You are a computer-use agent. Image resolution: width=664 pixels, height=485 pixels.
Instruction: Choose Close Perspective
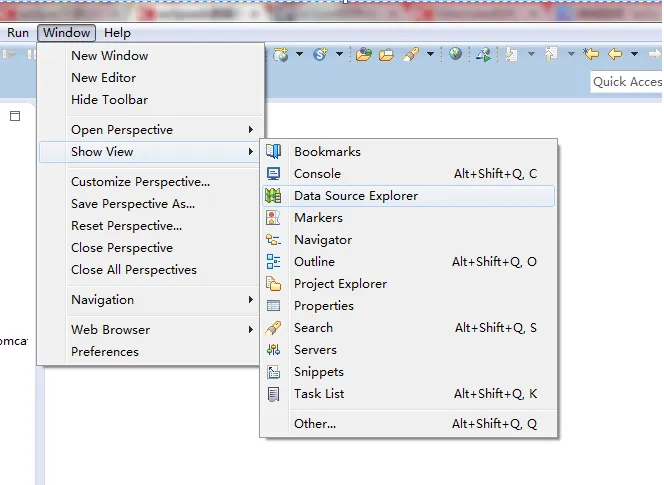(150, 248)
